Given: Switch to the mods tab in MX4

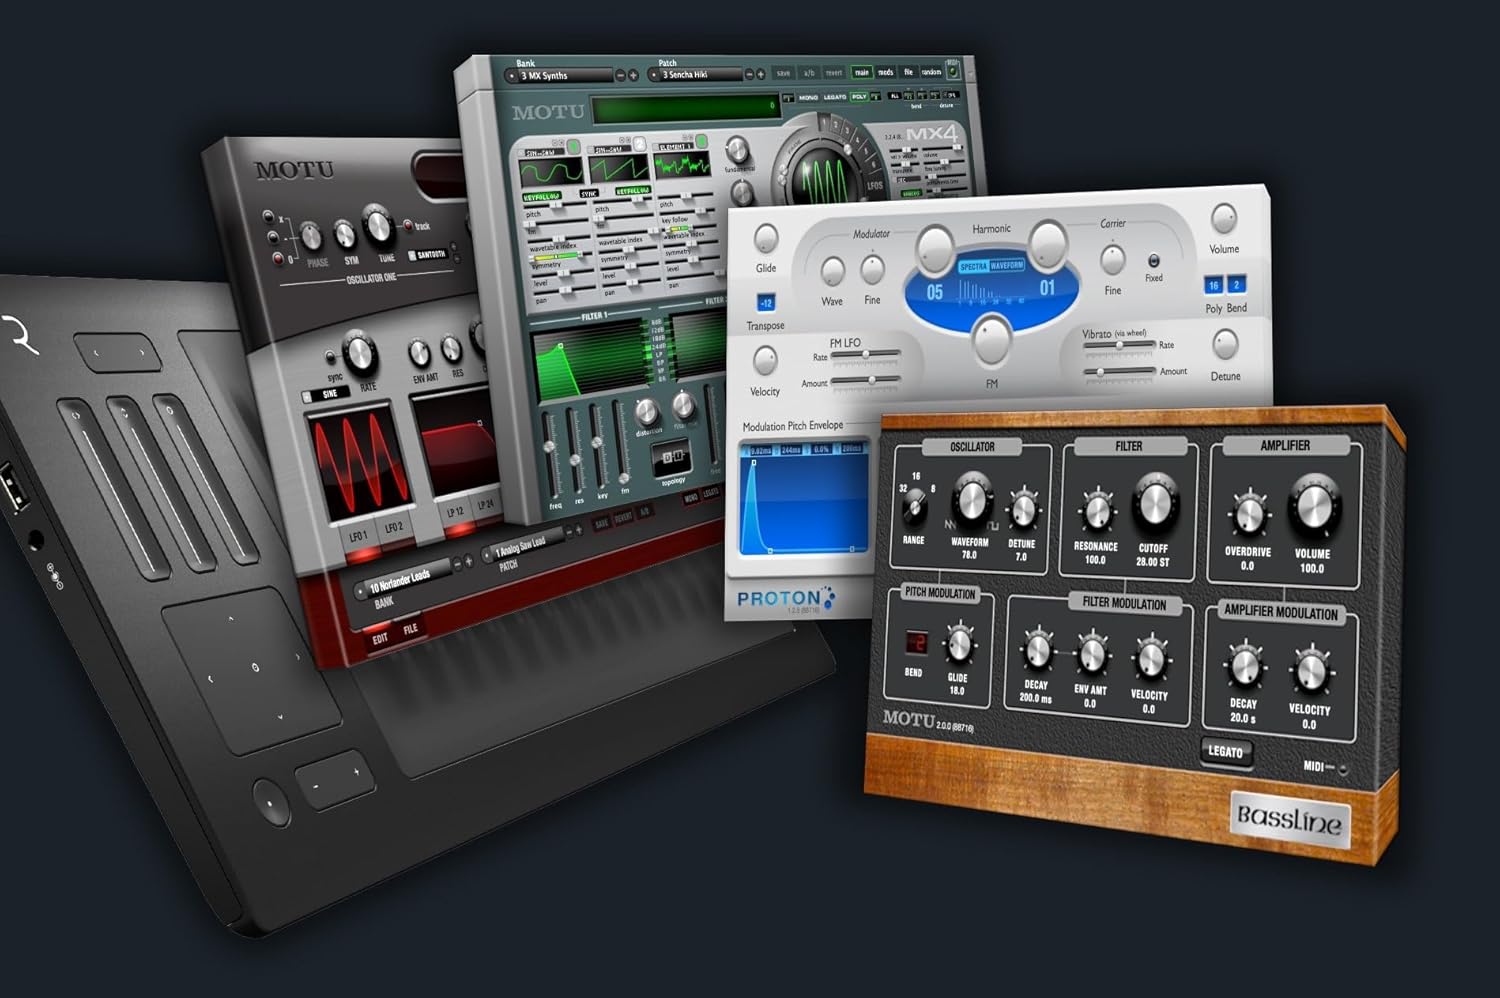Looking at the screenshot, I should [884, 72].
